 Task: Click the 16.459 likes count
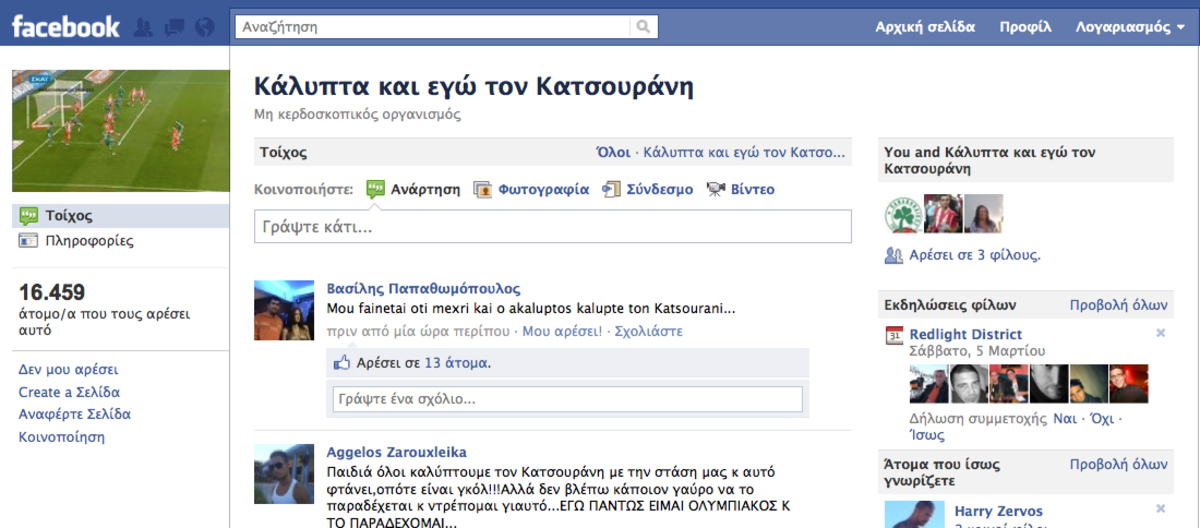point(52,293)
